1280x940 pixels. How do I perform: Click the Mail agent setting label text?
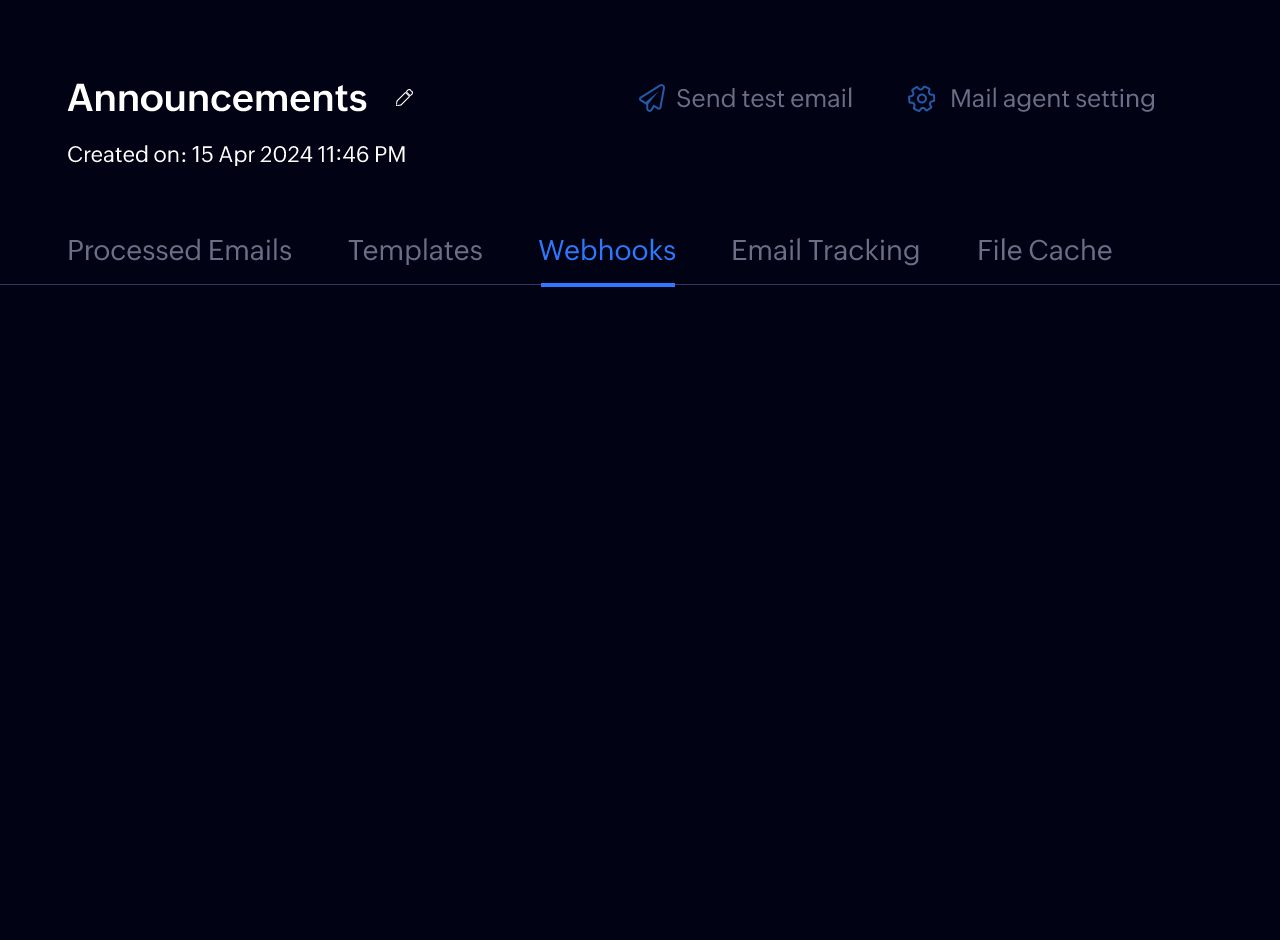tap(1054, 98)
